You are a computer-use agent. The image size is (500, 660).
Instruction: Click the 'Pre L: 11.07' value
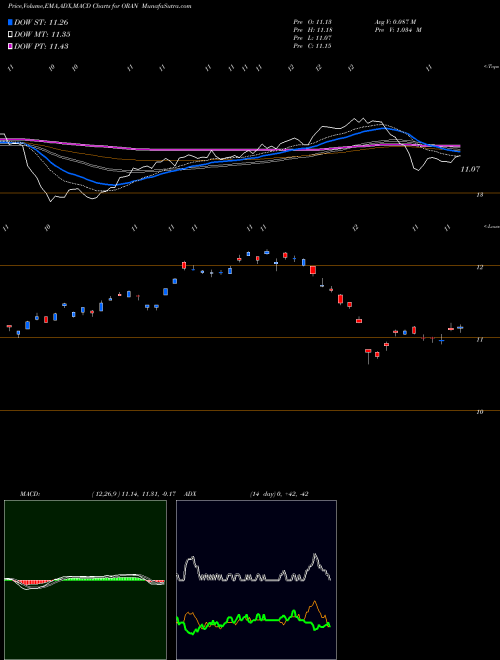pos(312,38)
